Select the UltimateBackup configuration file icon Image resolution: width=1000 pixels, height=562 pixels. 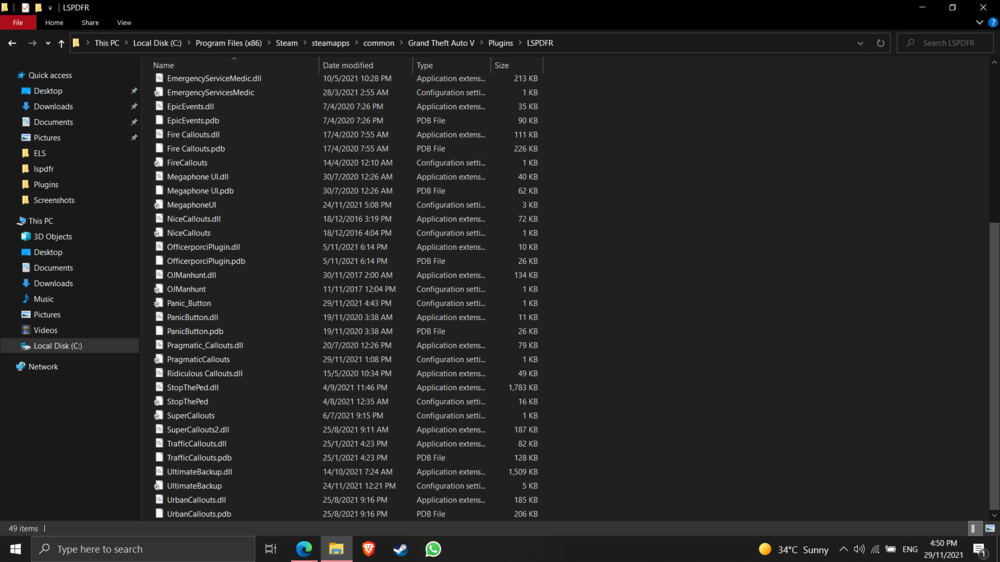tap(159, 485)
